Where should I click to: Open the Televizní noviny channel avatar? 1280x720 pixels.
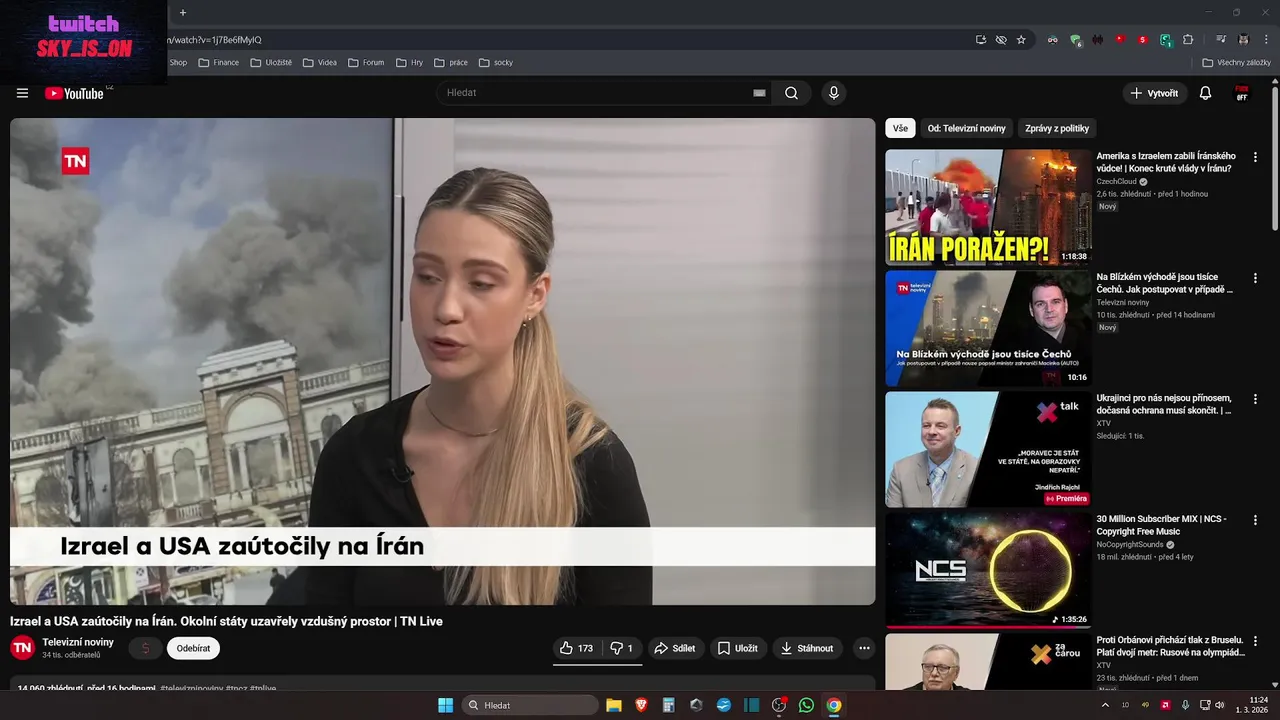click(x=22, y=648)
